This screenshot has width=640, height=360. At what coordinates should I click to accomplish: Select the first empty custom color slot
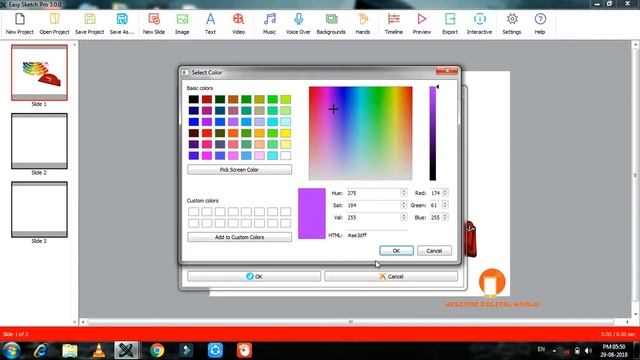(x=193, y=211)
